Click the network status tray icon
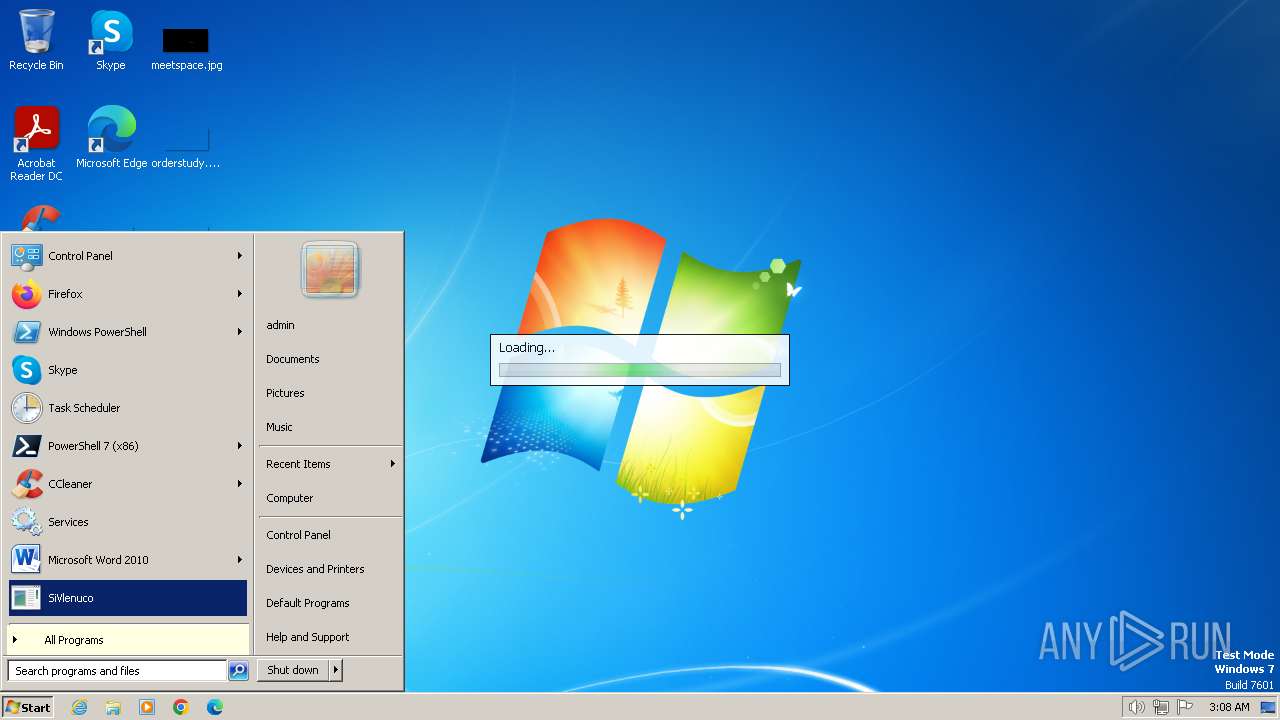The width and height of the screenshot is (1280, 720). 1161,707
